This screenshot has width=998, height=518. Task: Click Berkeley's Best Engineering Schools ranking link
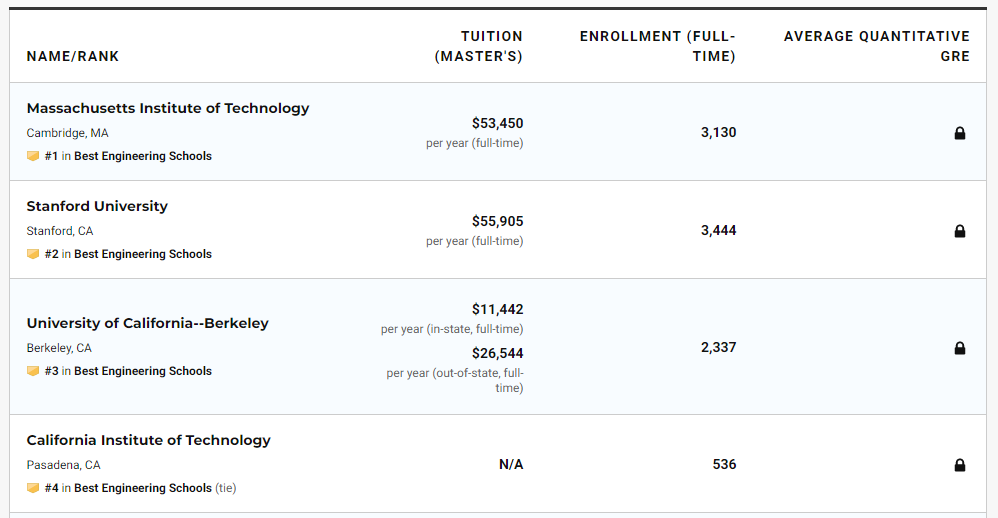(142, 371)
